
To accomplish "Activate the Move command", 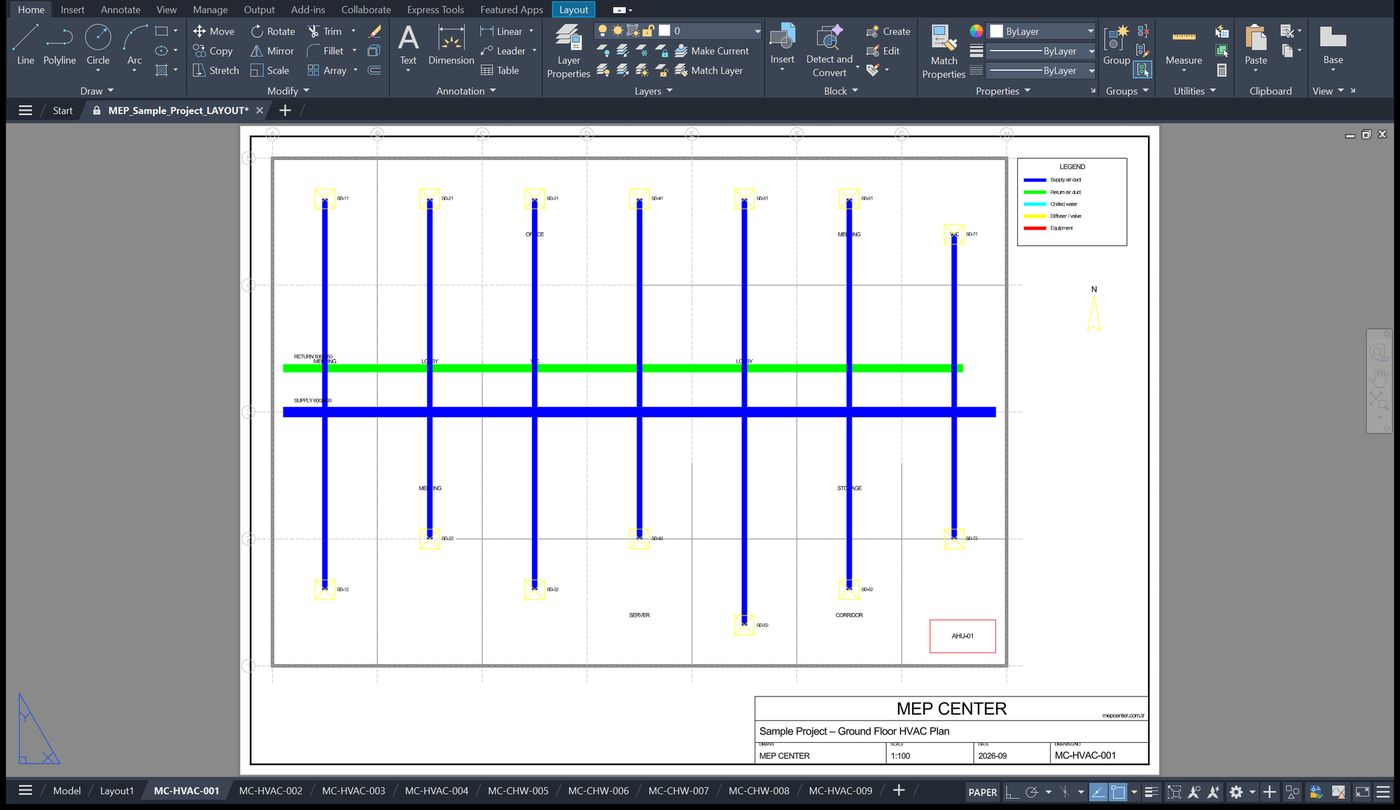I will [x=213, y=31].
